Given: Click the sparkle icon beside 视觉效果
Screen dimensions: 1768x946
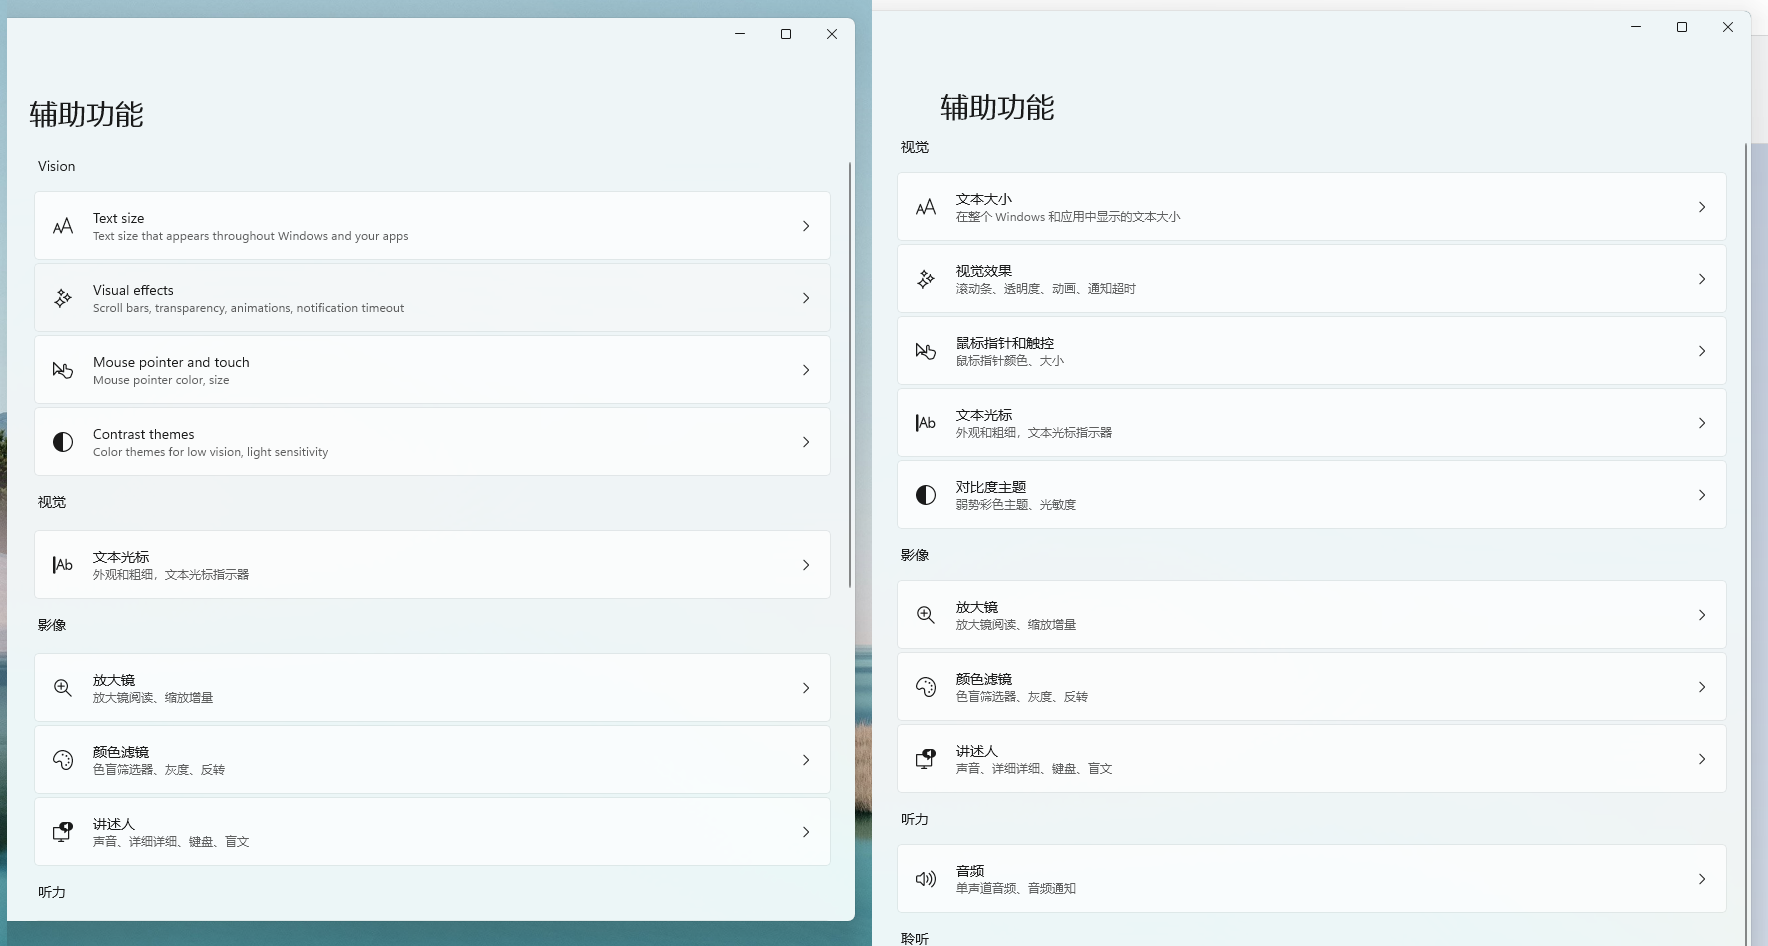Looking at the screenshot, I should pos(926,279).
